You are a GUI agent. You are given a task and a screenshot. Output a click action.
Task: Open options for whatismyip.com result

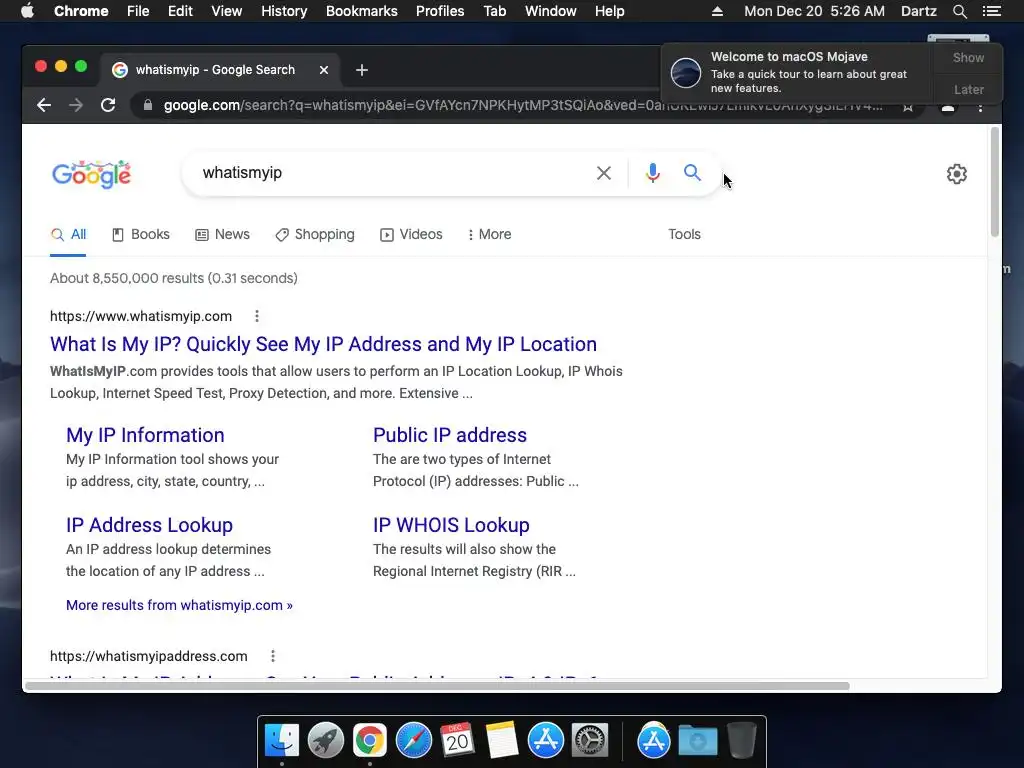point(257,316)
